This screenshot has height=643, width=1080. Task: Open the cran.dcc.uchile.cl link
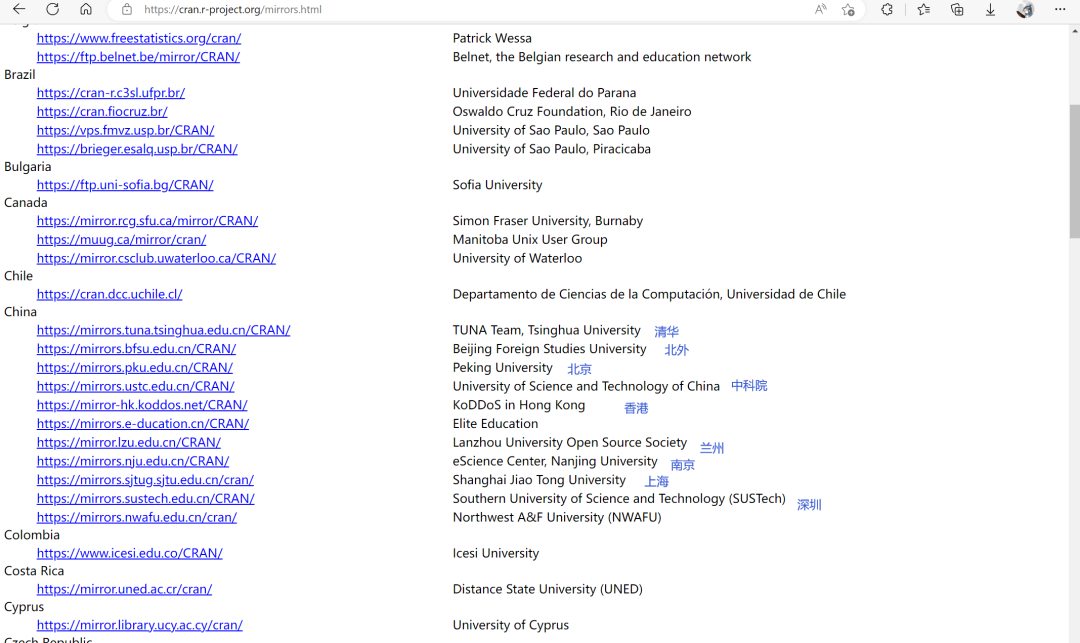click(110, 294)
